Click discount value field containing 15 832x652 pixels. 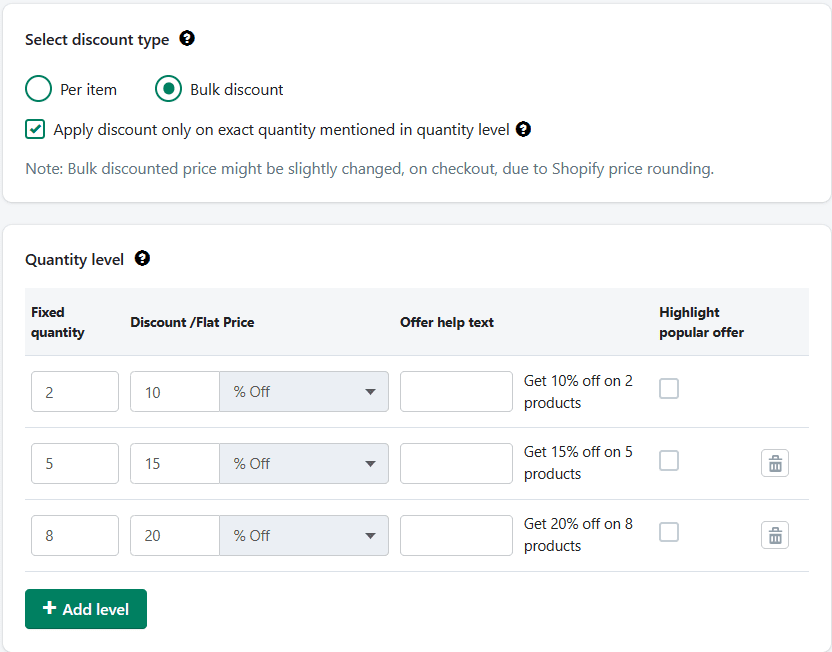point(175,464)
